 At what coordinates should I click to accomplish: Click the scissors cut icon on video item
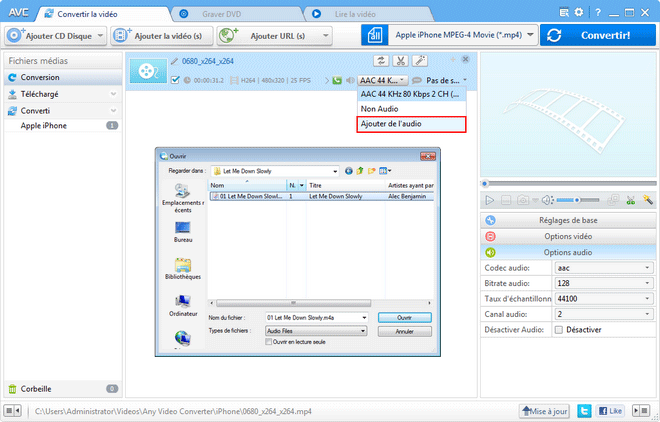click(x=398, y=61)
